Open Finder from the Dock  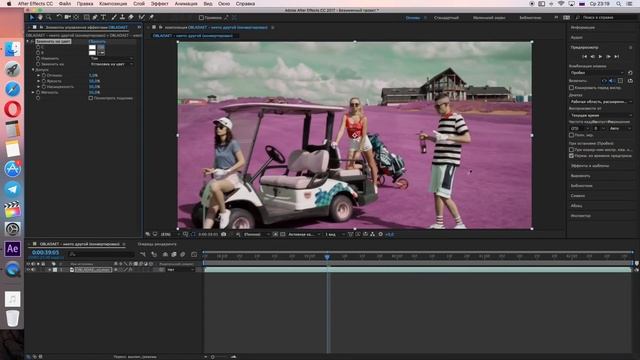click(13, 49)
